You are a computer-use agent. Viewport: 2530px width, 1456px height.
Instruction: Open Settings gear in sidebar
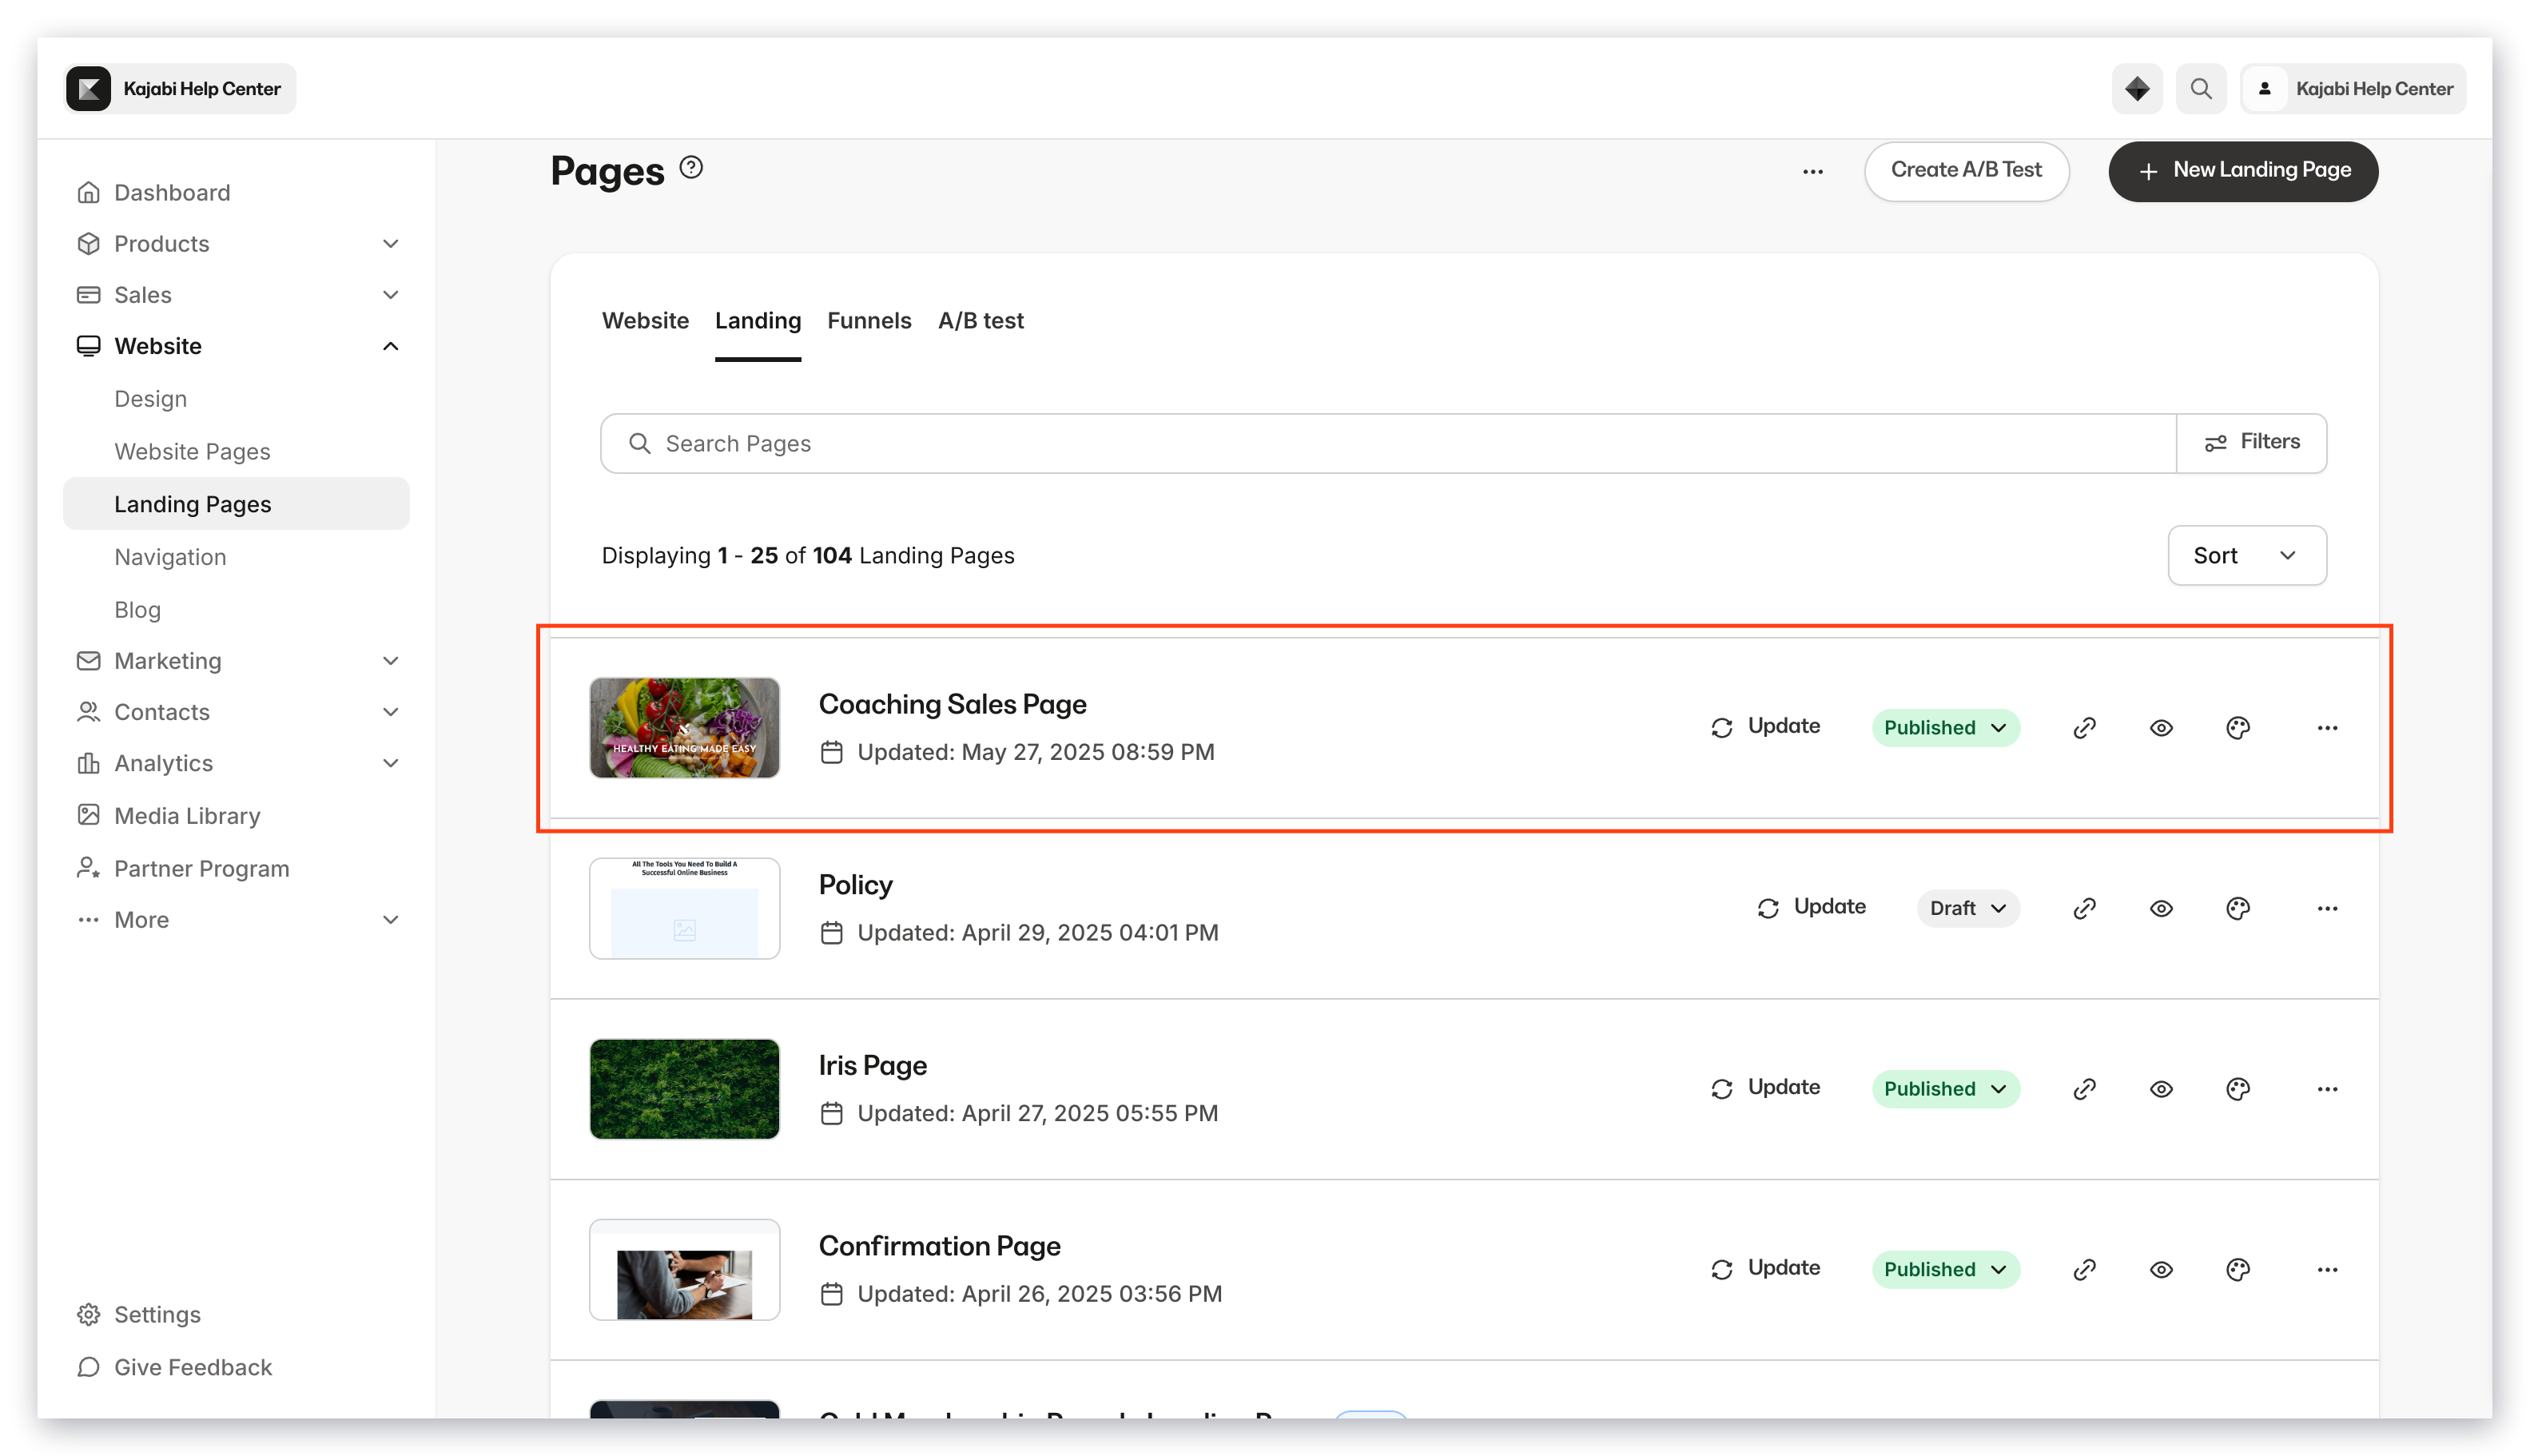pos(139,1314)
